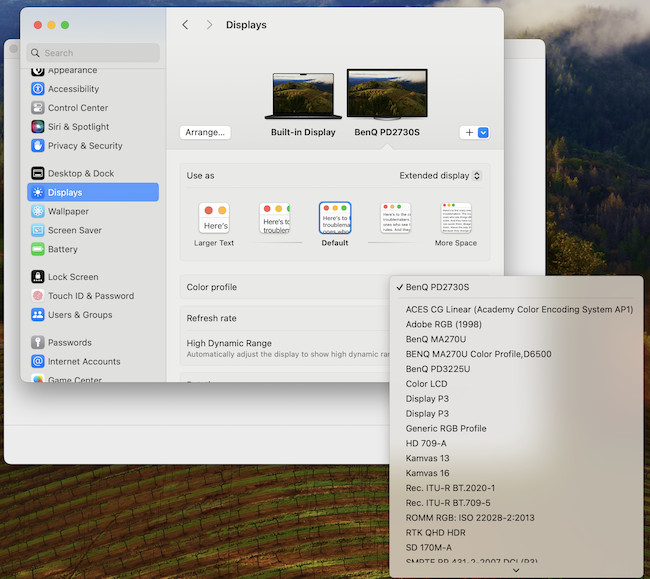This screenshot has width=650, height=579.
Task: Open Accessibility settings icon in sidebar
Action: [x=38, y=89]
